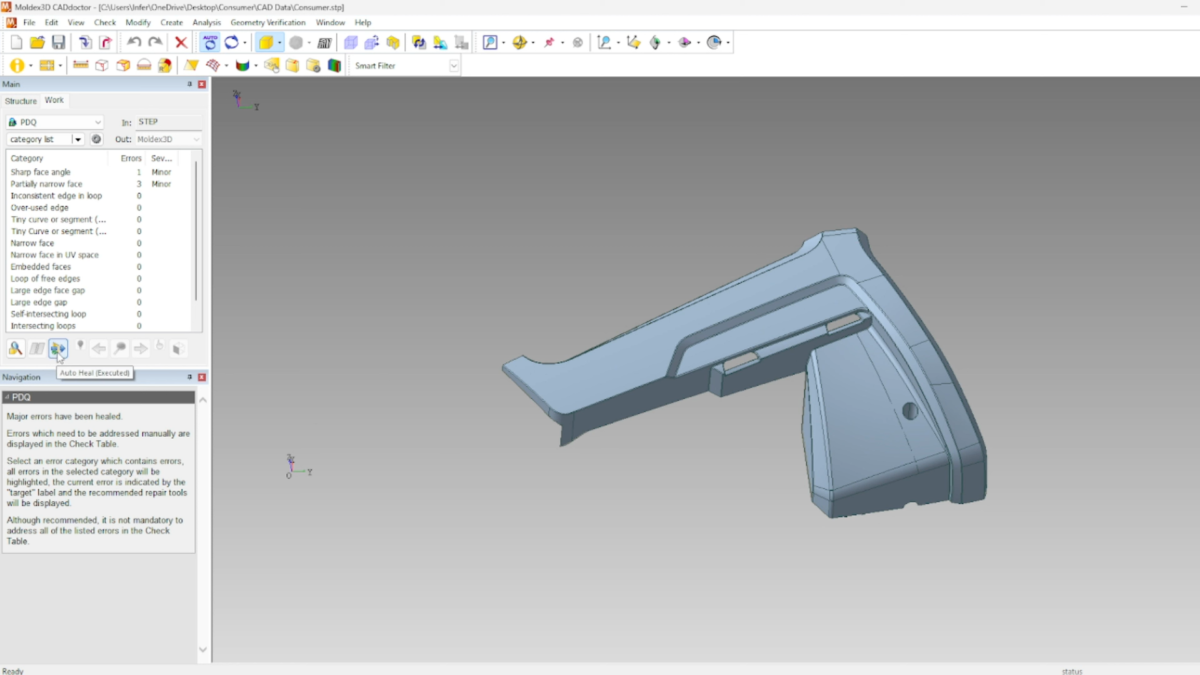Select the Embedded faces row
Viewport: 1200px width, 675px height.
[x=100, y=267]
